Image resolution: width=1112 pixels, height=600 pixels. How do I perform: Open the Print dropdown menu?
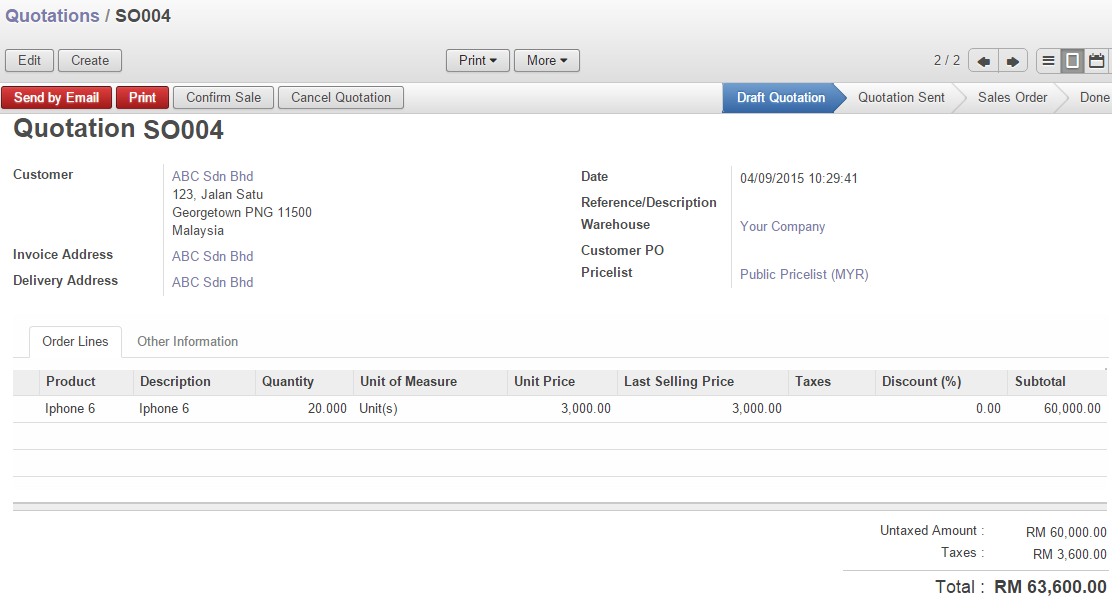click(x=477, y=61)
